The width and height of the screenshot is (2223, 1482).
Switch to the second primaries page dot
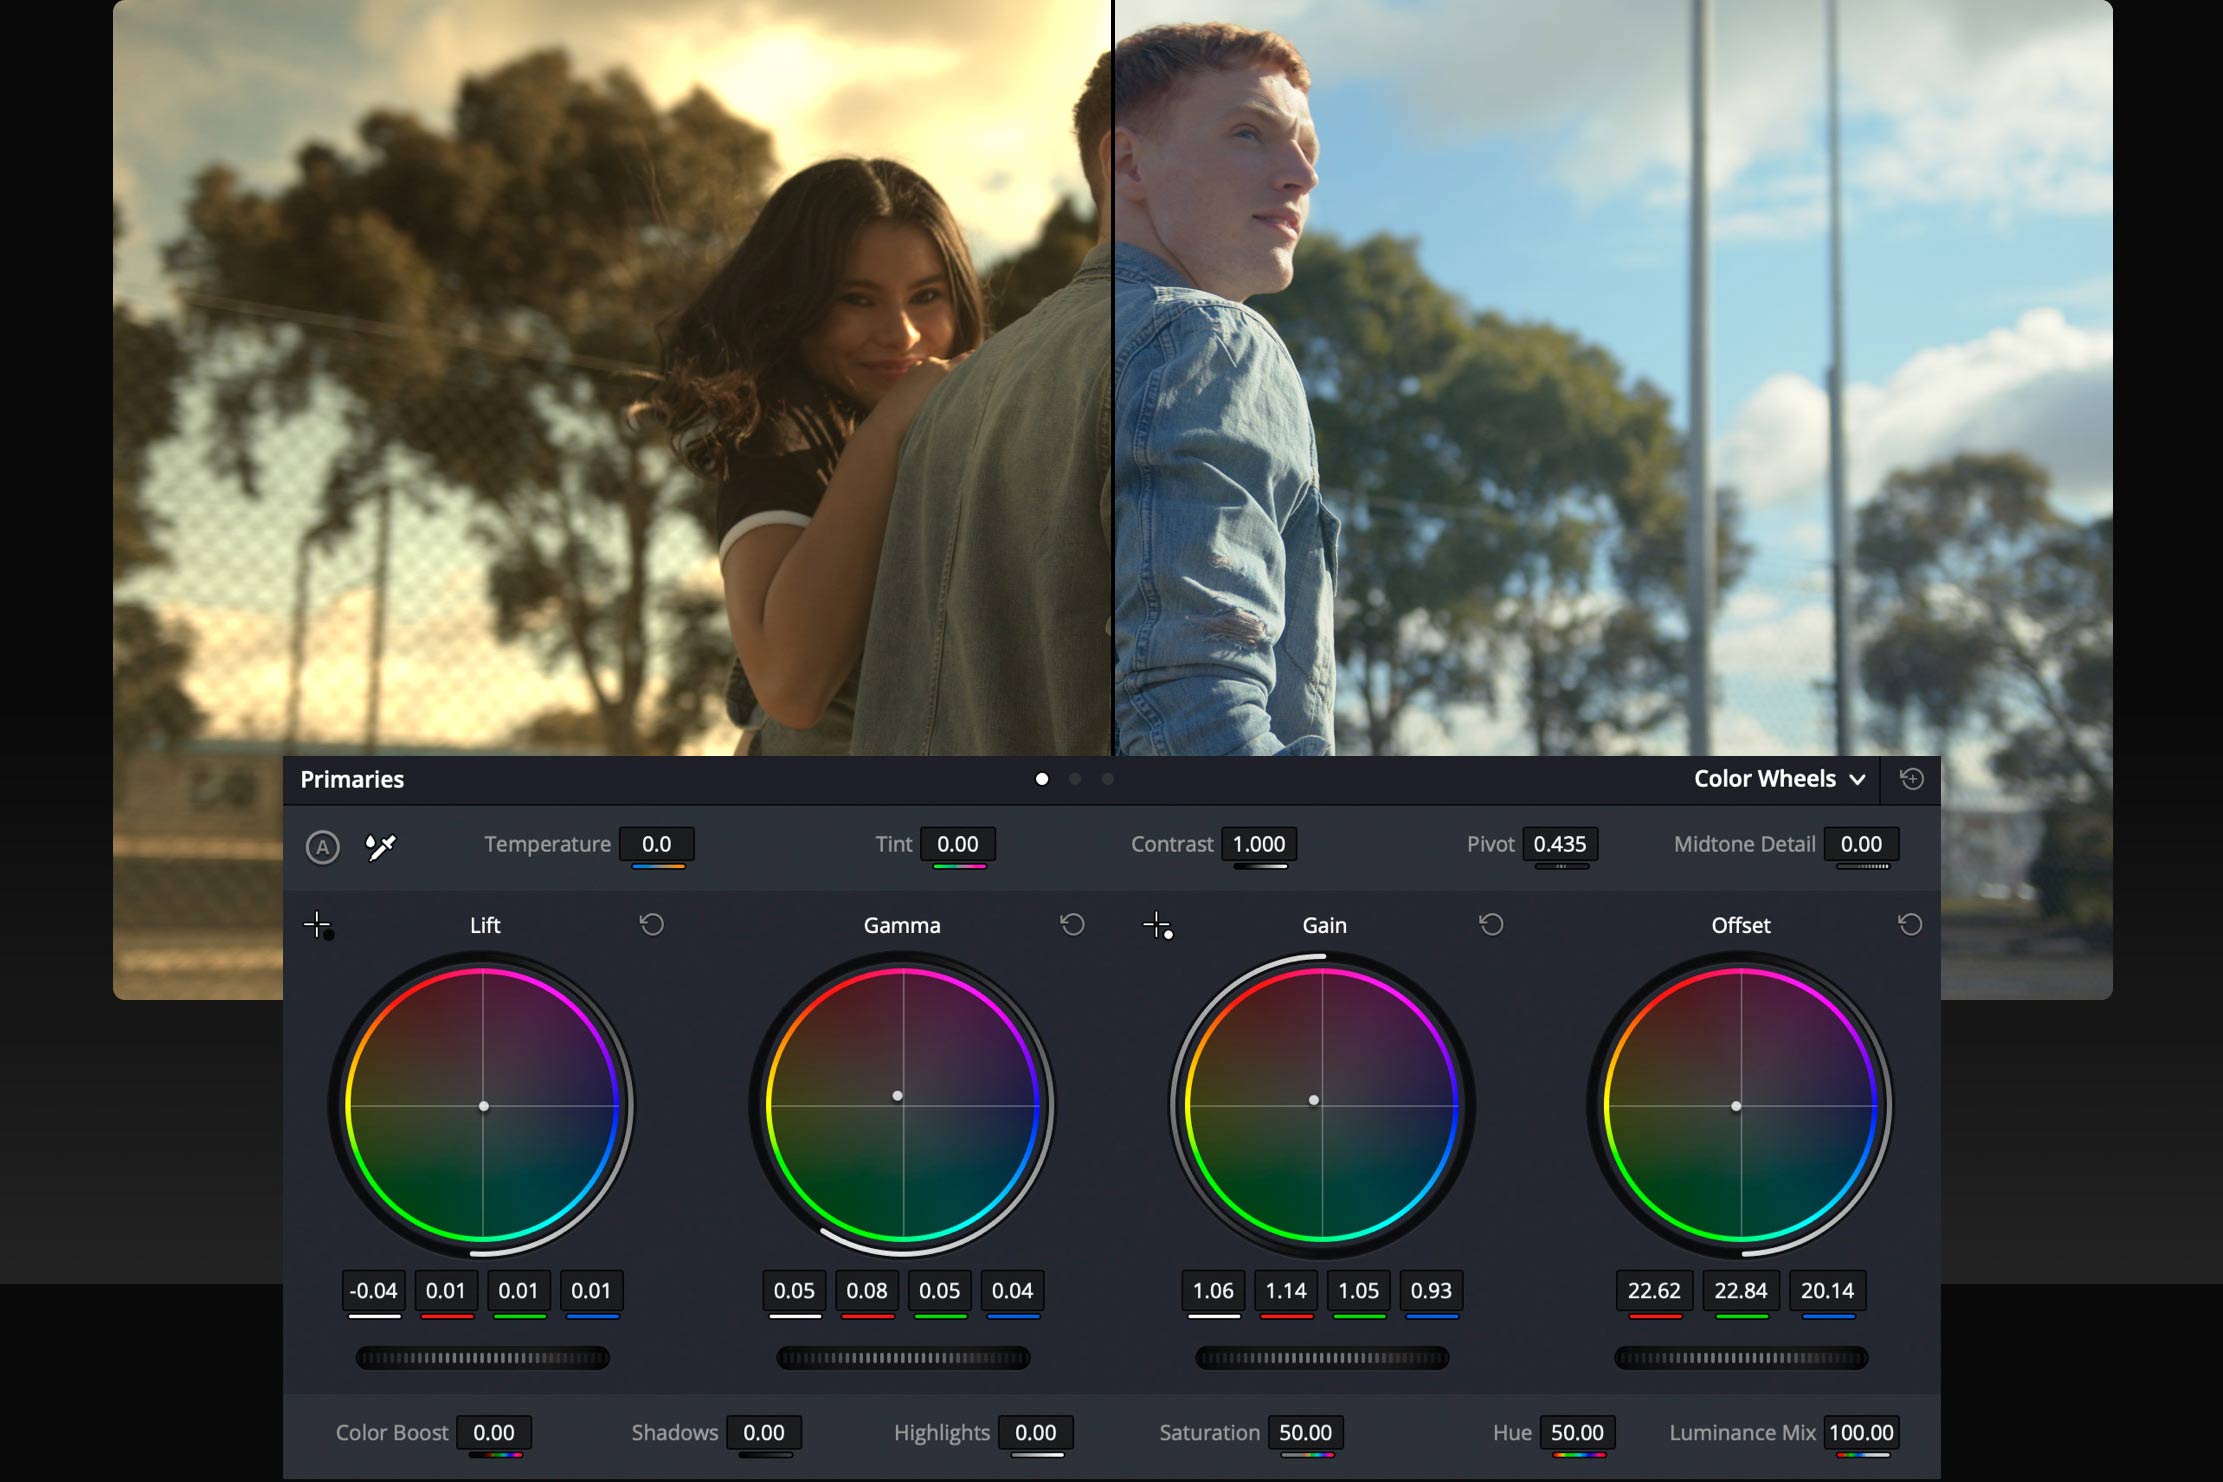(x=1075, y=779)
